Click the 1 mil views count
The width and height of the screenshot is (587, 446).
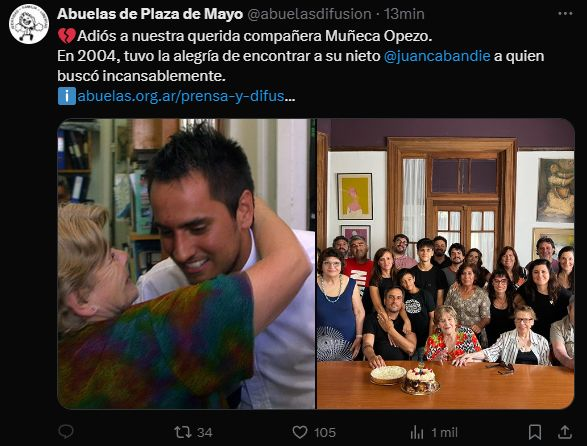444,433
